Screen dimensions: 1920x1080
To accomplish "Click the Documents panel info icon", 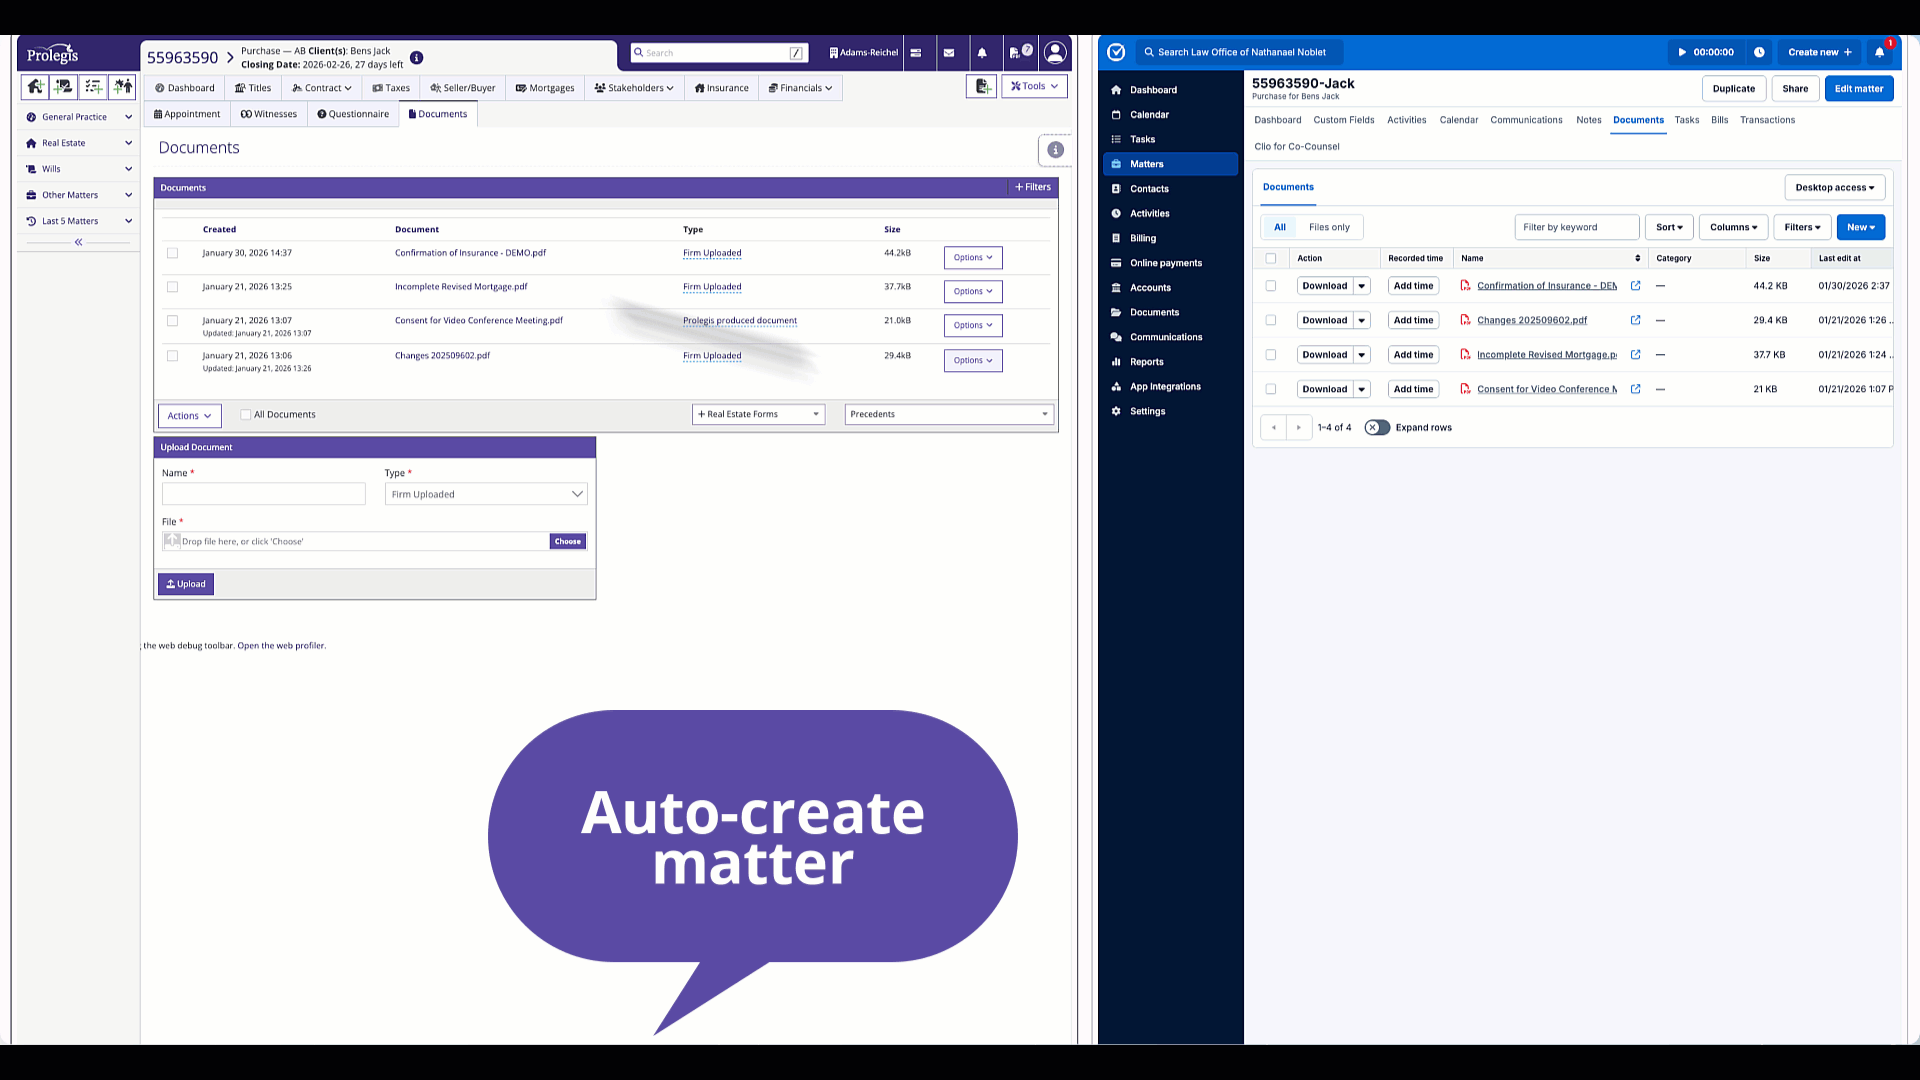I will [1055, 150].
